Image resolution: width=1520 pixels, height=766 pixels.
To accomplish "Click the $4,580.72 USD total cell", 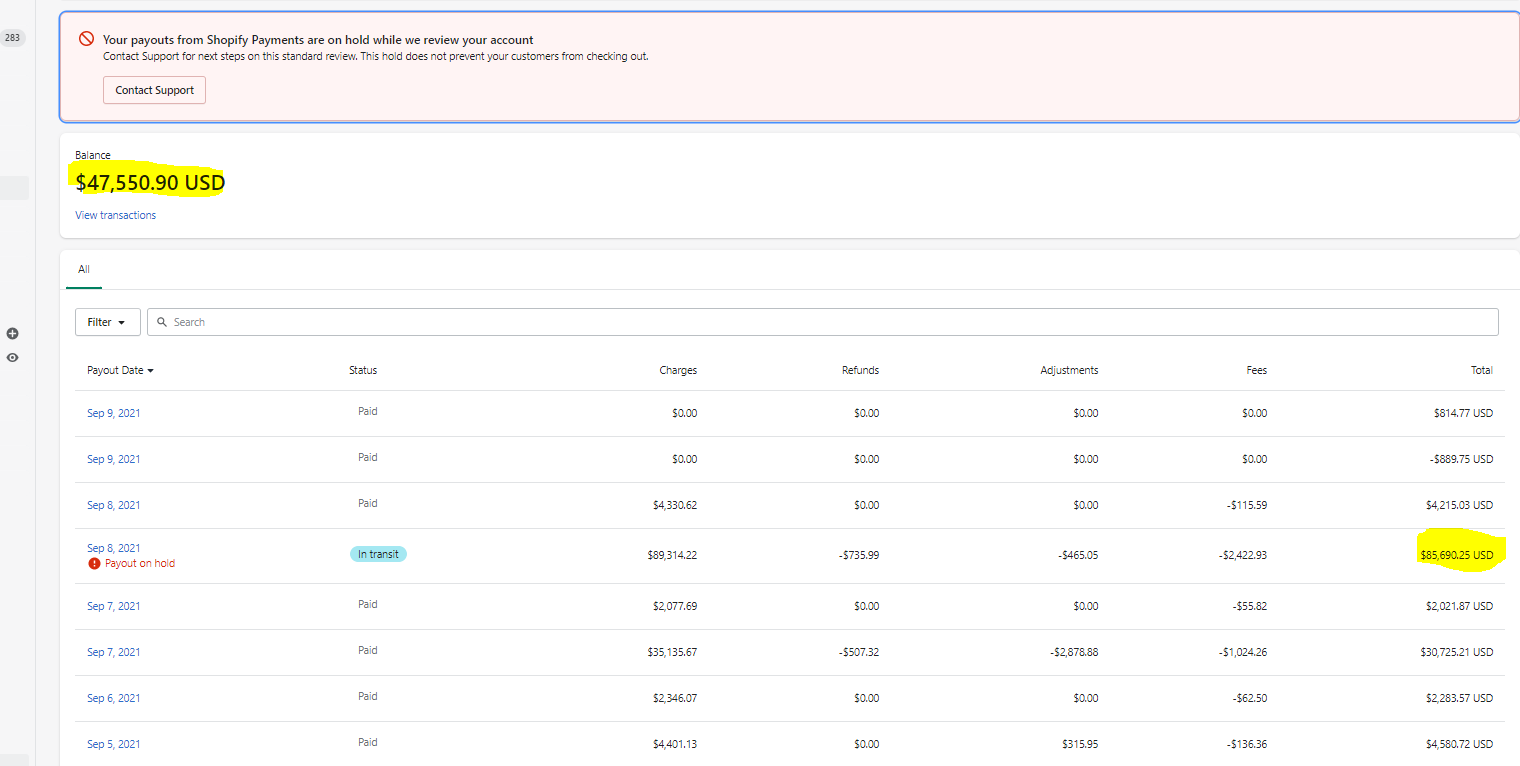I will (1460, 744).
